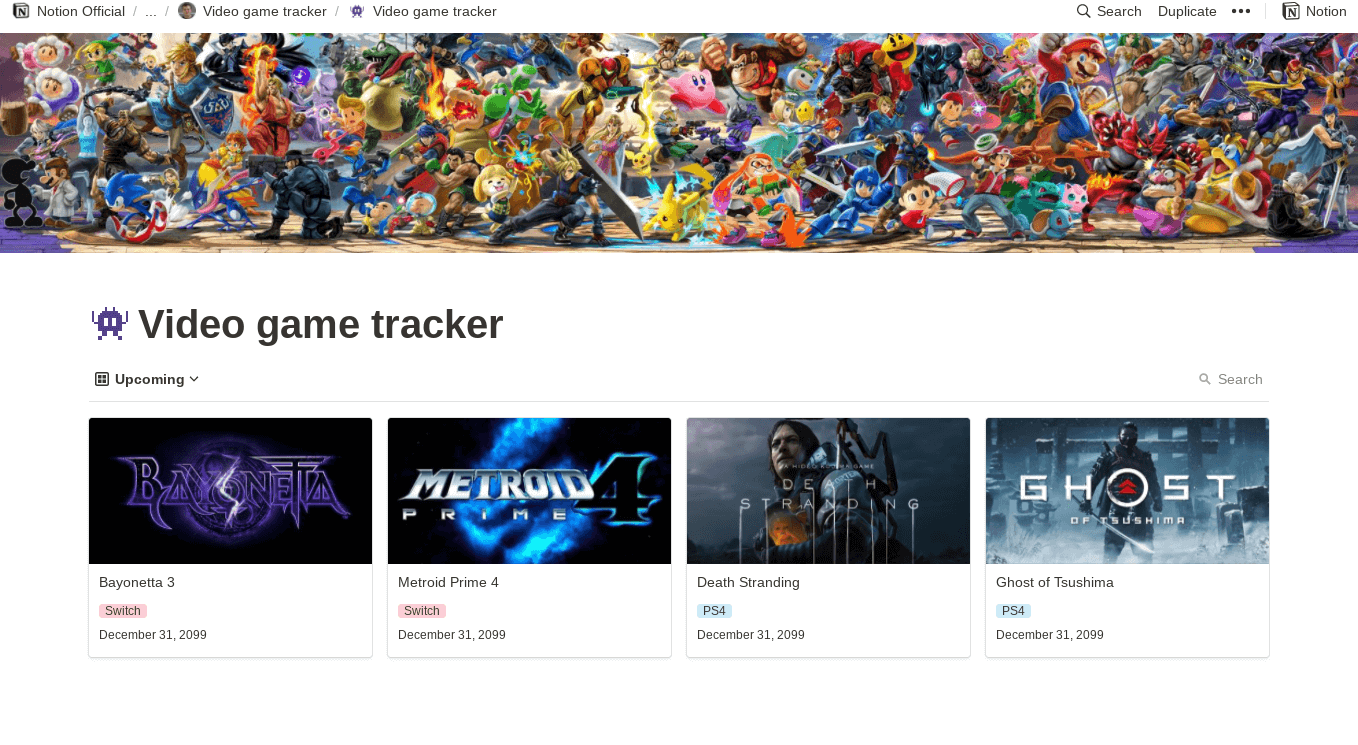
Task: Click the PS4 tag on Ghost of Tsushima
Action: pos(1013,611)
